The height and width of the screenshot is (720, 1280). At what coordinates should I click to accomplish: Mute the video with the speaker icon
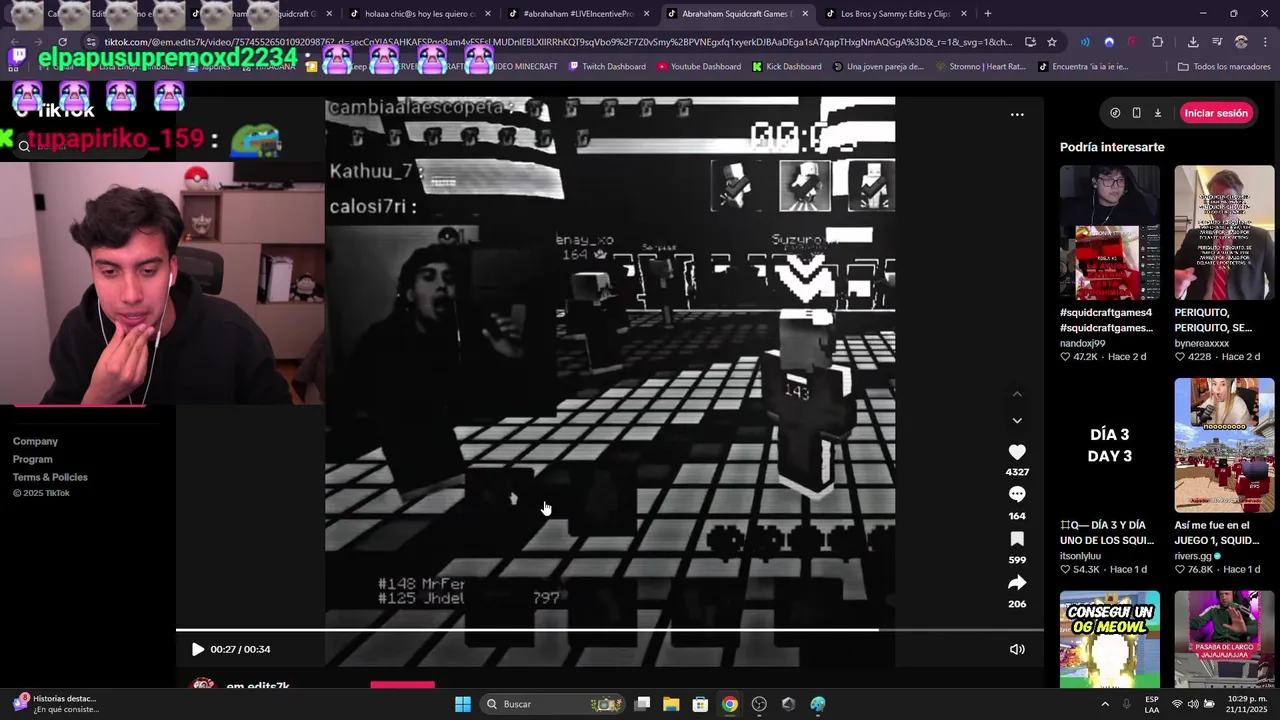[1017, 649]
